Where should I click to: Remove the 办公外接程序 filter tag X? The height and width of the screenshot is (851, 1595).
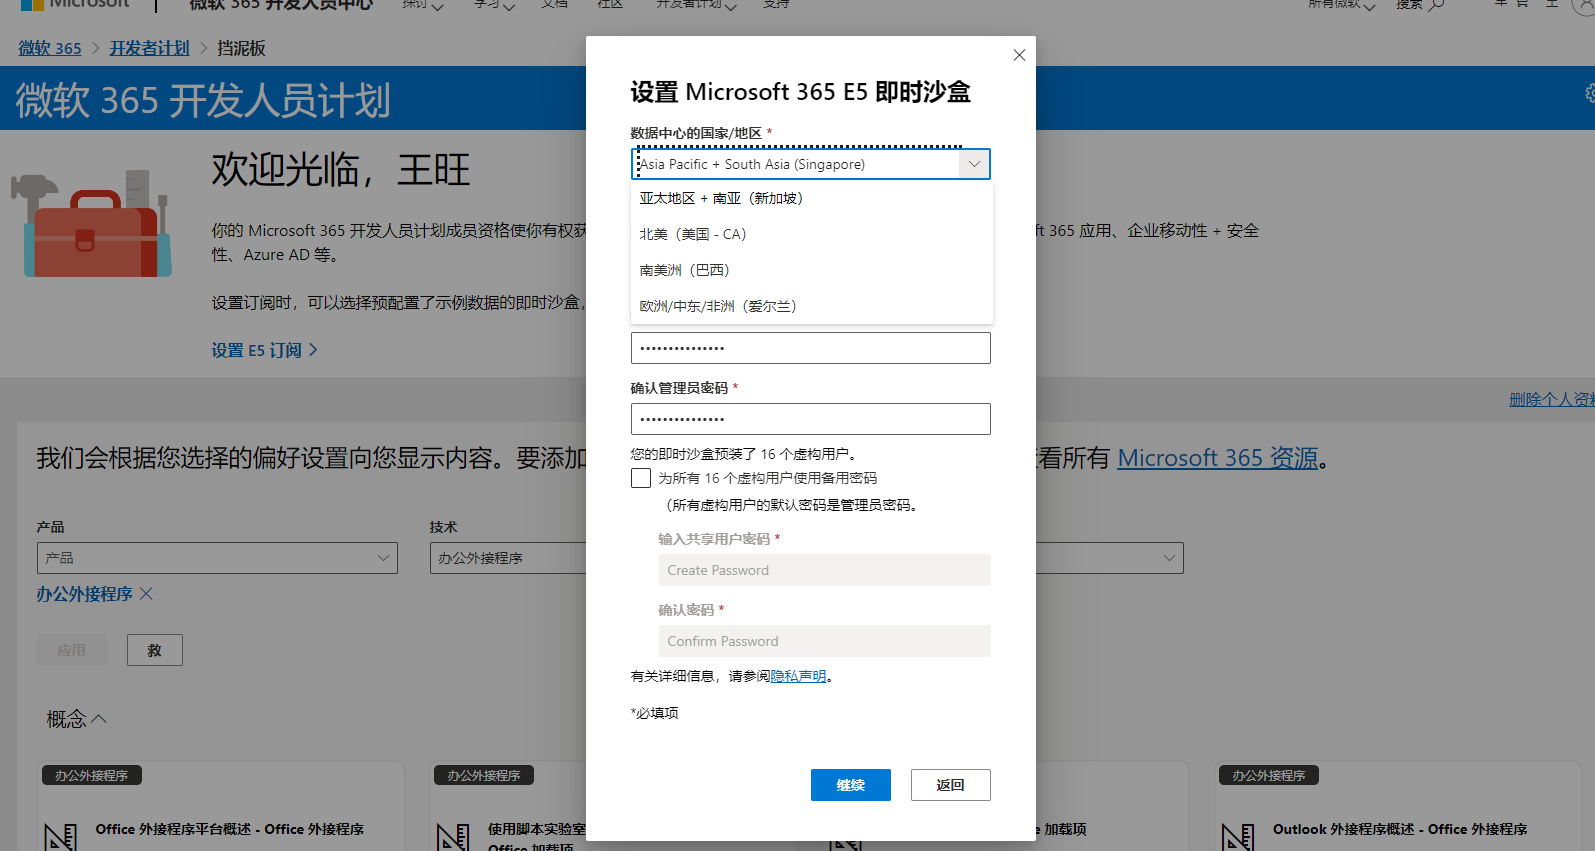(146, 594)
